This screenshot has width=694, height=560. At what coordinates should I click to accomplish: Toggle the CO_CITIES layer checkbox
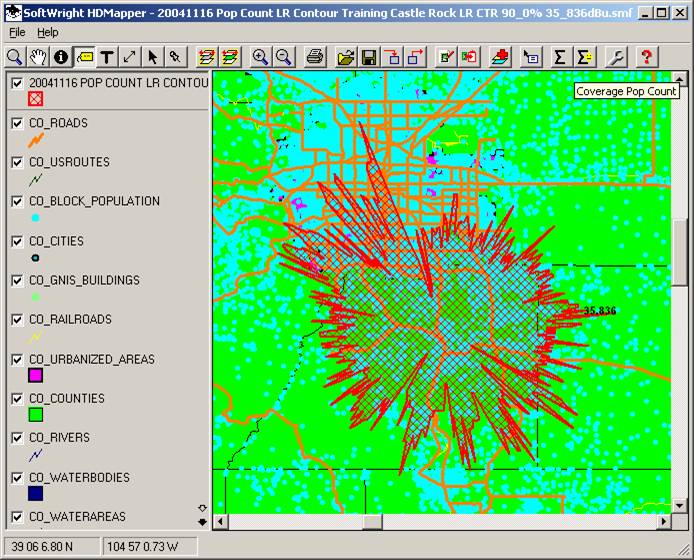click(17, 241)
